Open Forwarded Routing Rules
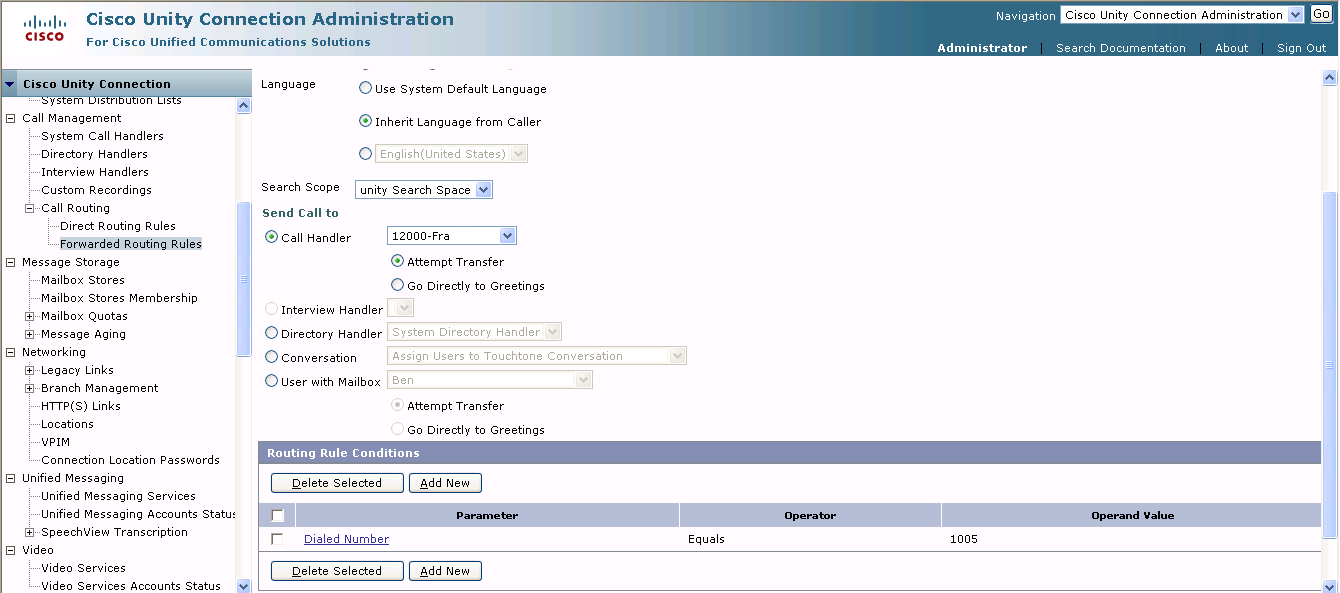The width and height of the screenshot is (1340, 593). [x=130, y=244]
